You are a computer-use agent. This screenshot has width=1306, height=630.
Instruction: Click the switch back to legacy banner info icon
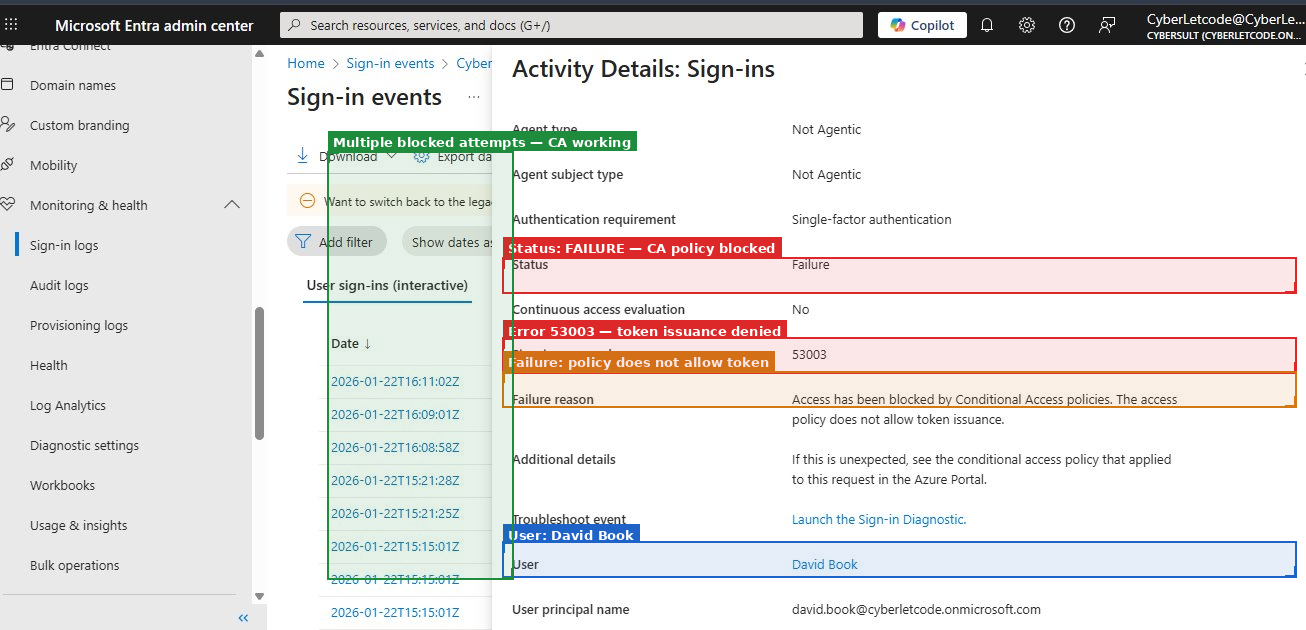(307, 201)
